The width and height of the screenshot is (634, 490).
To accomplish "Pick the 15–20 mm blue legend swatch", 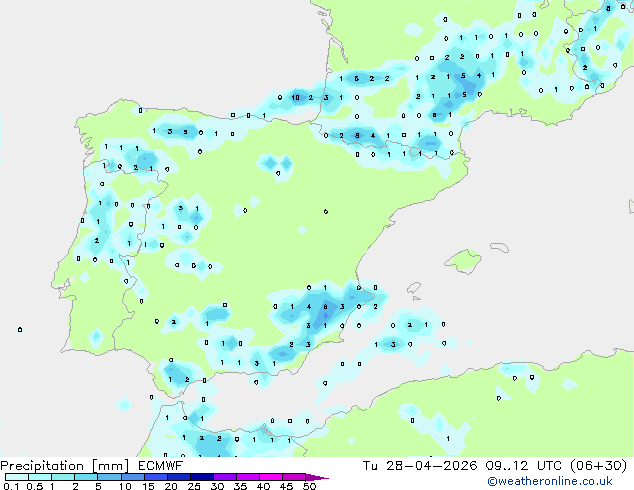I will (x=155, y=477).
